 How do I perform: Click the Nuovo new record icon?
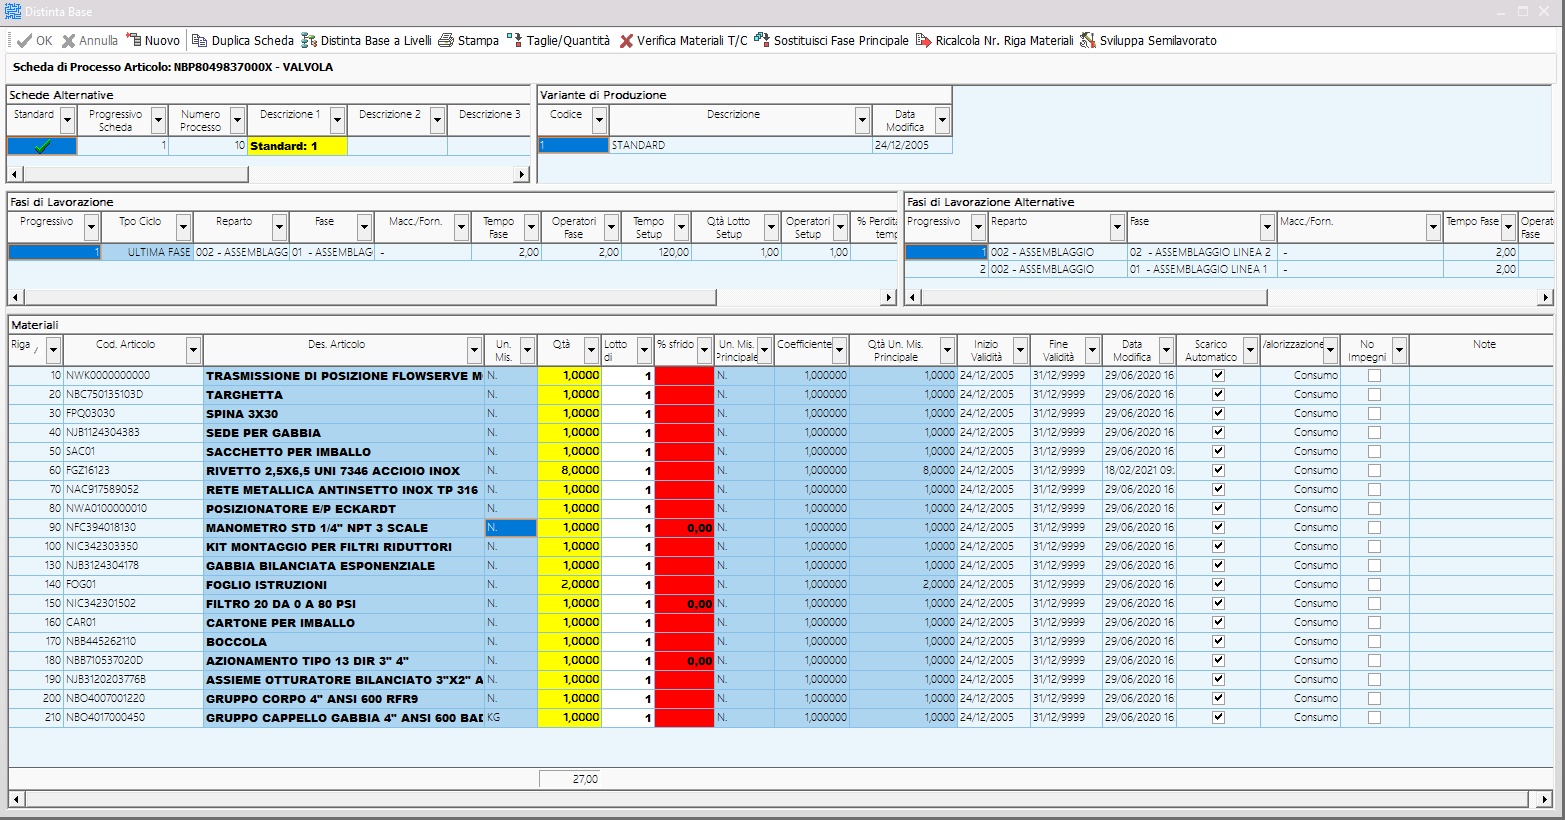coord(133,41)
